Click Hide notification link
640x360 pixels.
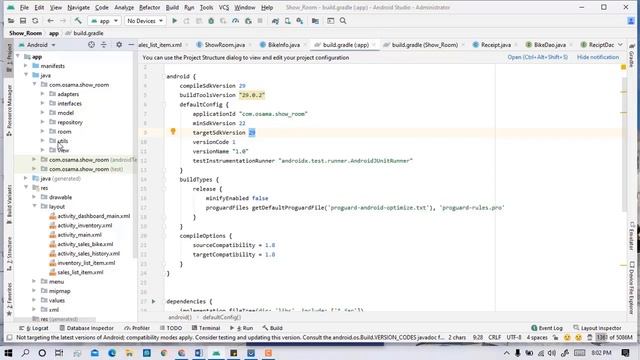[x=598, y=57]
